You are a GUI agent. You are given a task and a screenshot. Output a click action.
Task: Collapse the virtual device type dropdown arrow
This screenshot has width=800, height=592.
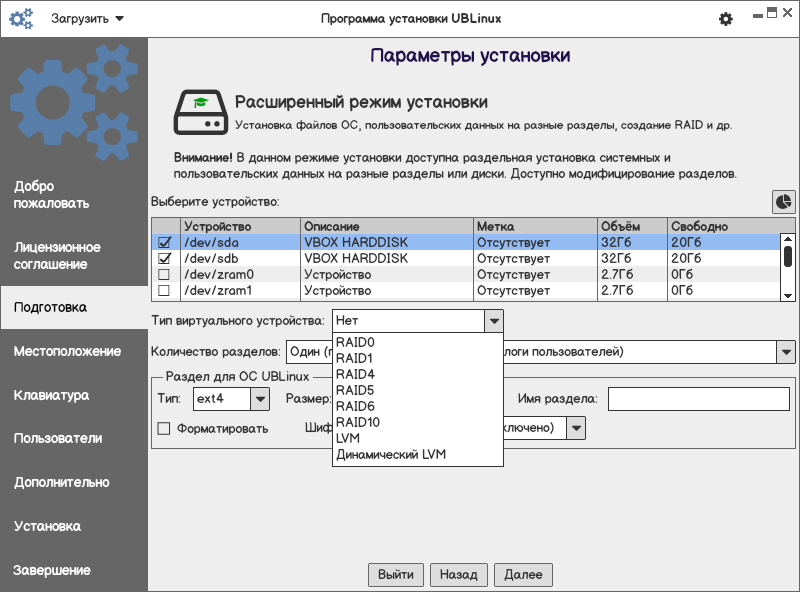pos(493,321)
